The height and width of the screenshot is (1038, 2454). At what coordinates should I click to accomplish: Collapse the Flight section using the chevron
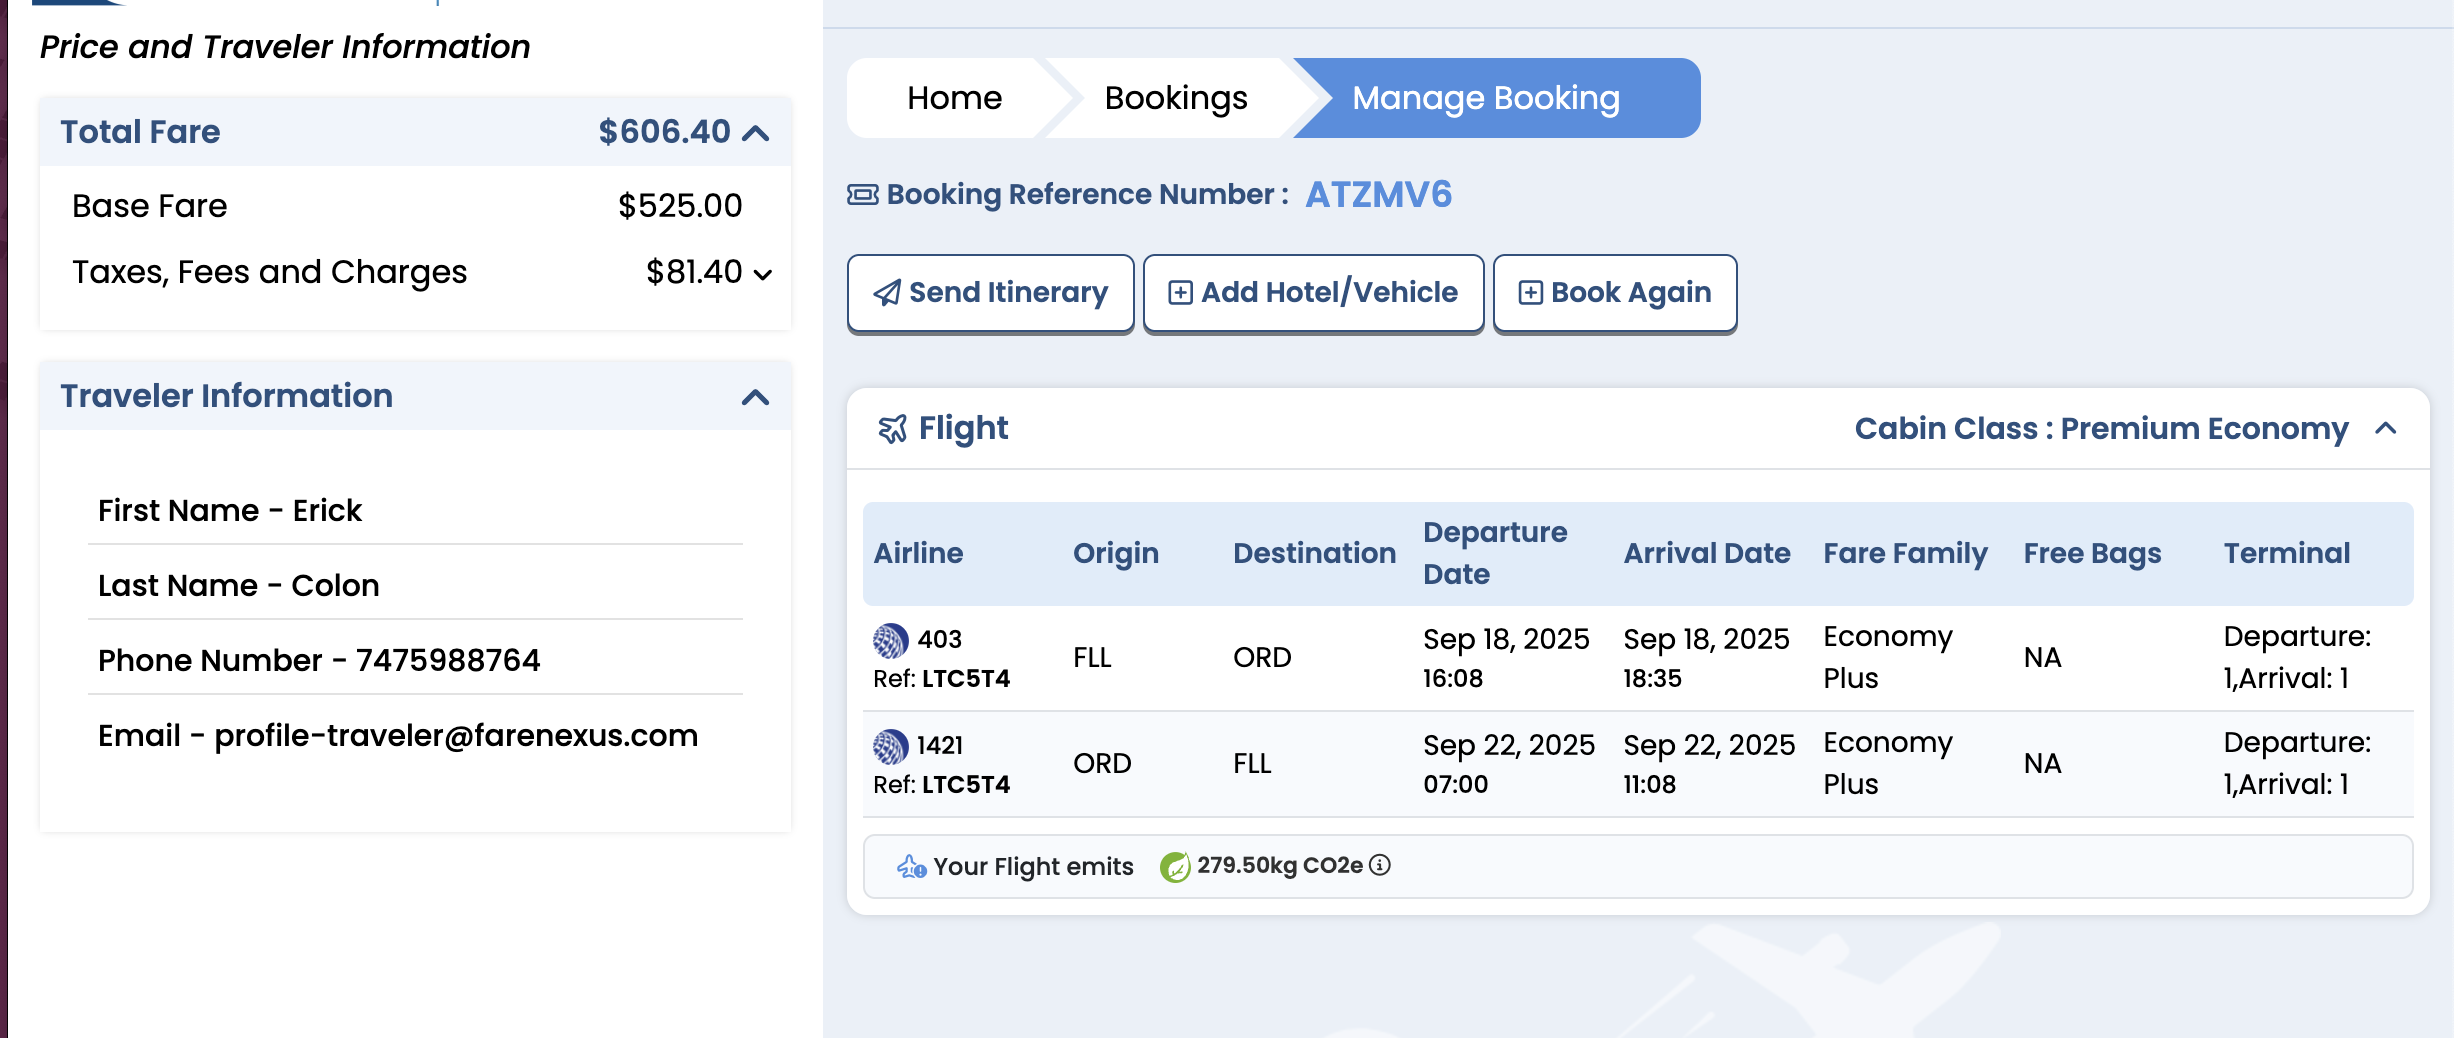2386,428
